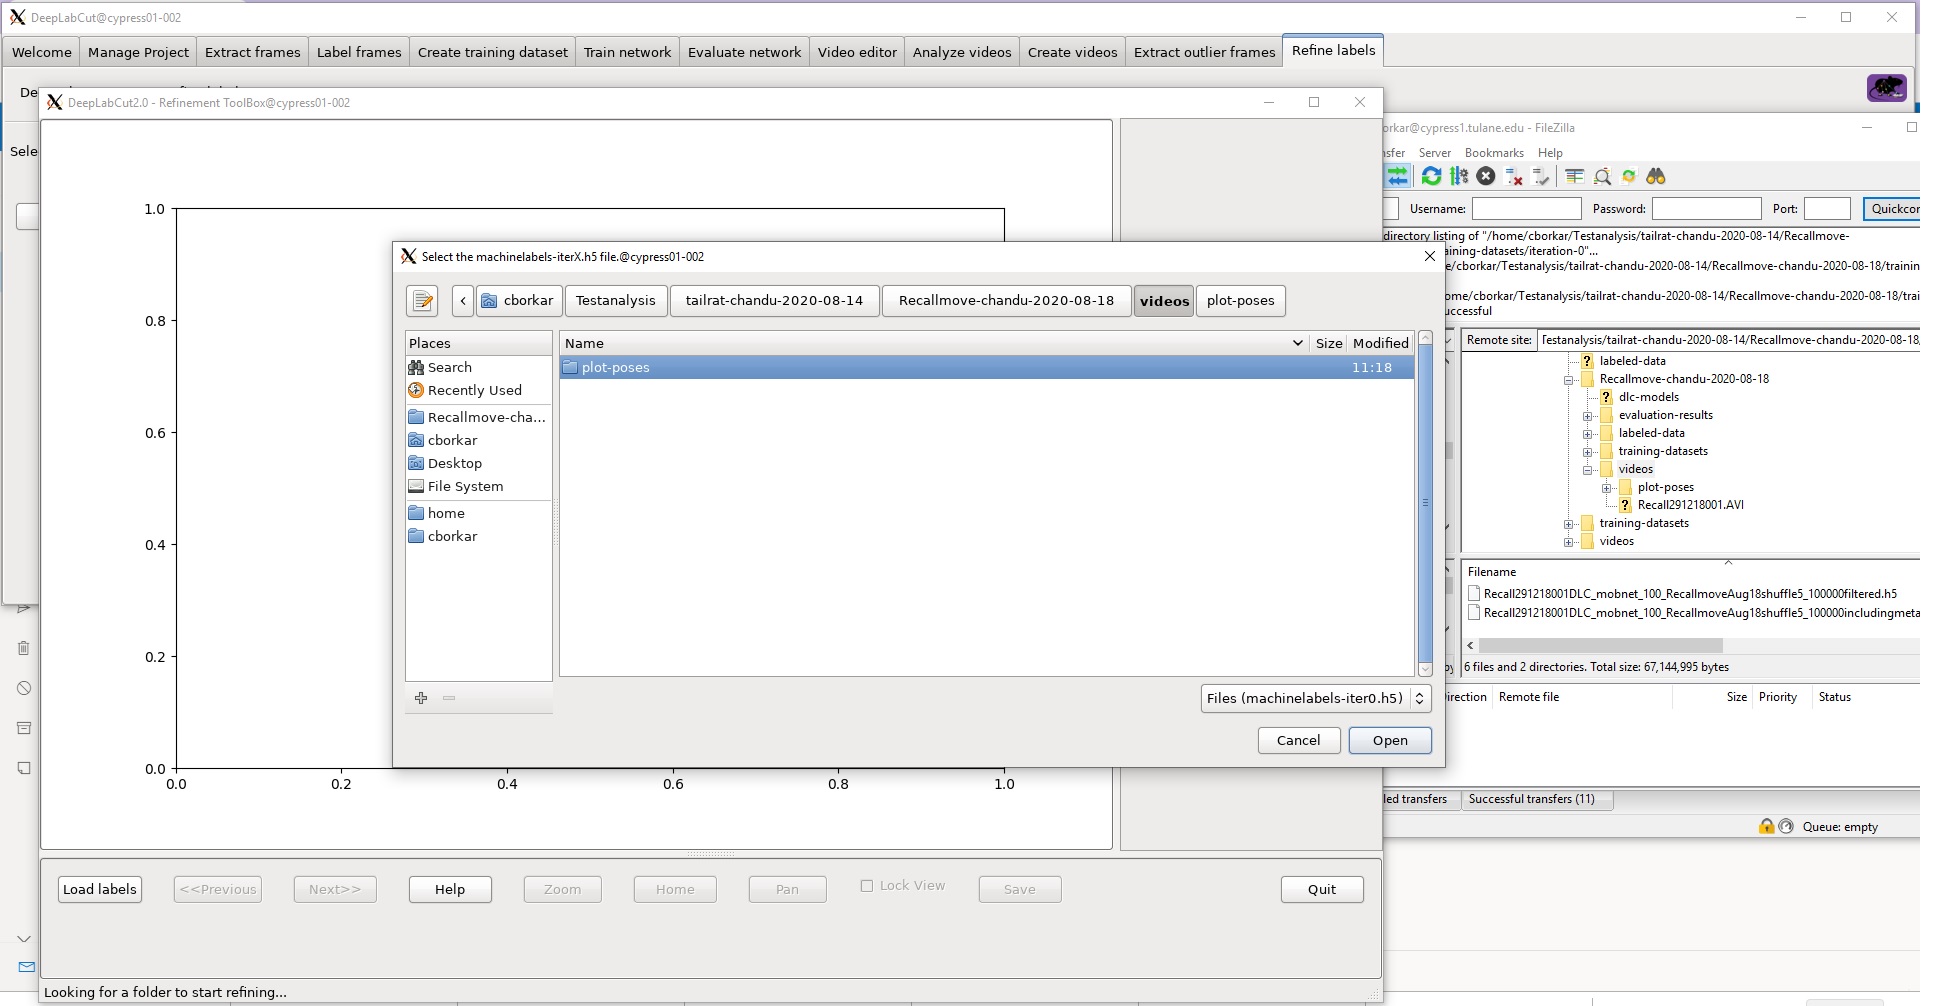Disconnect from the FTP server
This screenshot has width=1948, height=1006.
(1513, 176)
